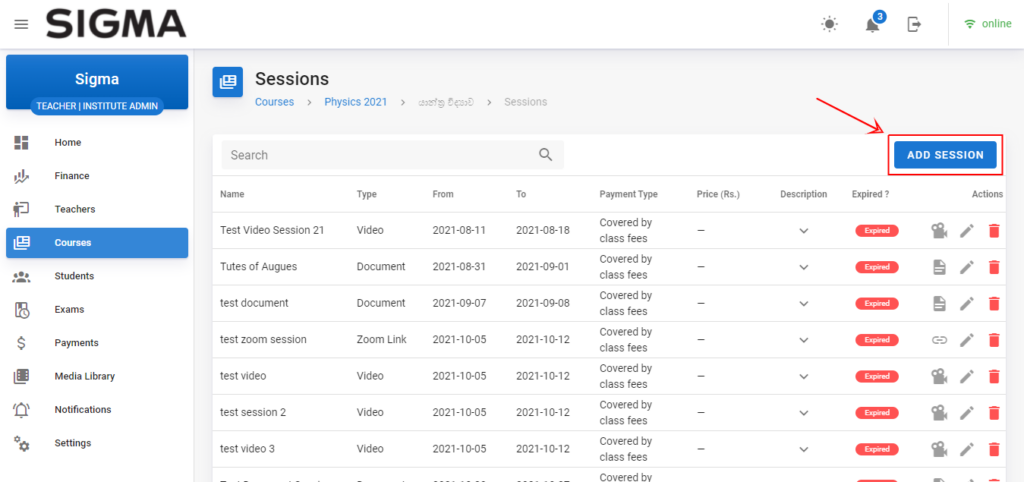
Task: Edit test video 3 pencil icon
Action: pos(967,450)
